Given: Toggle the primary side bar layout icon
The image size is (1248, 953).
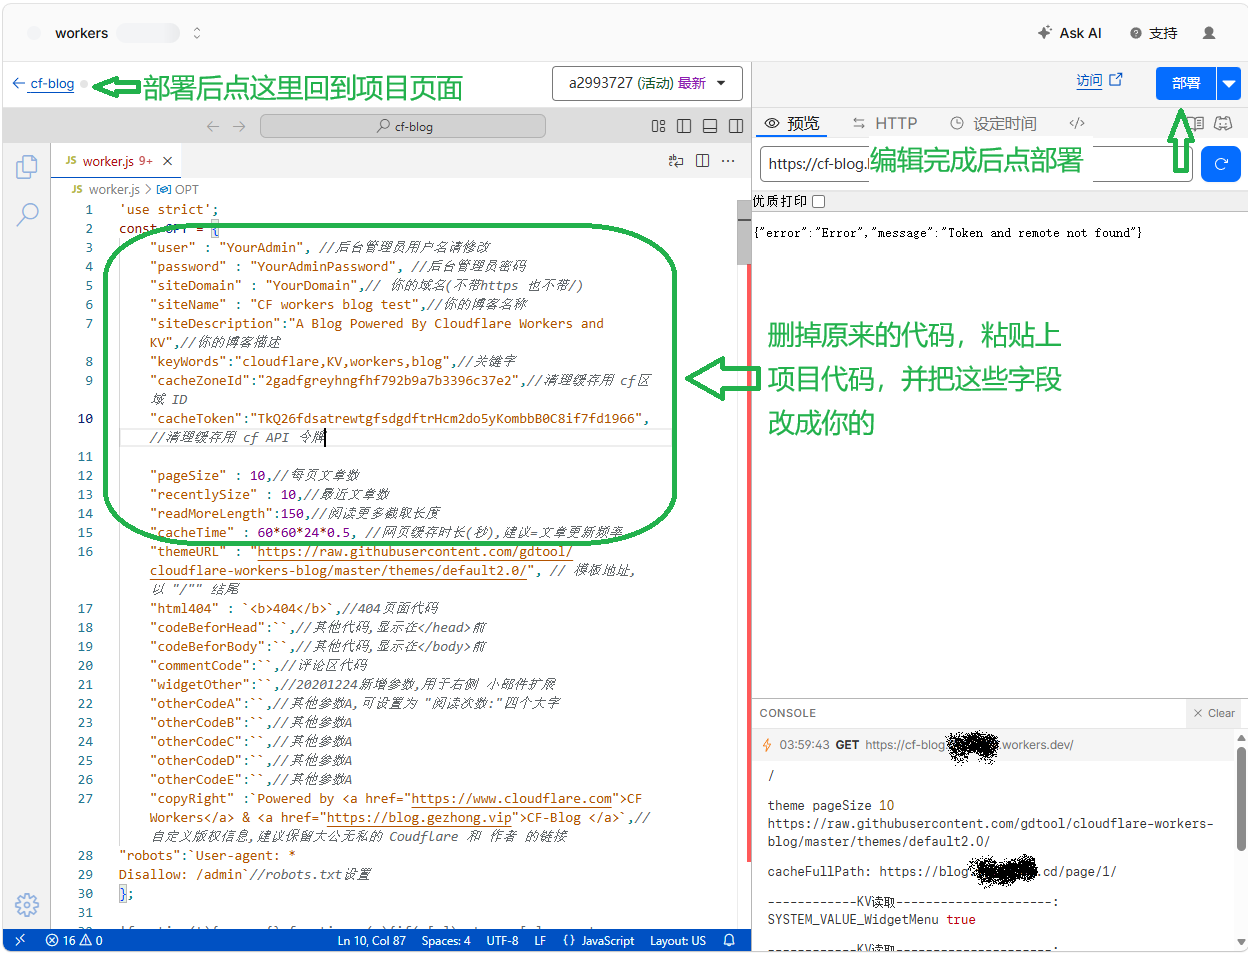Looking at the screenshot, I should [684, 126].
